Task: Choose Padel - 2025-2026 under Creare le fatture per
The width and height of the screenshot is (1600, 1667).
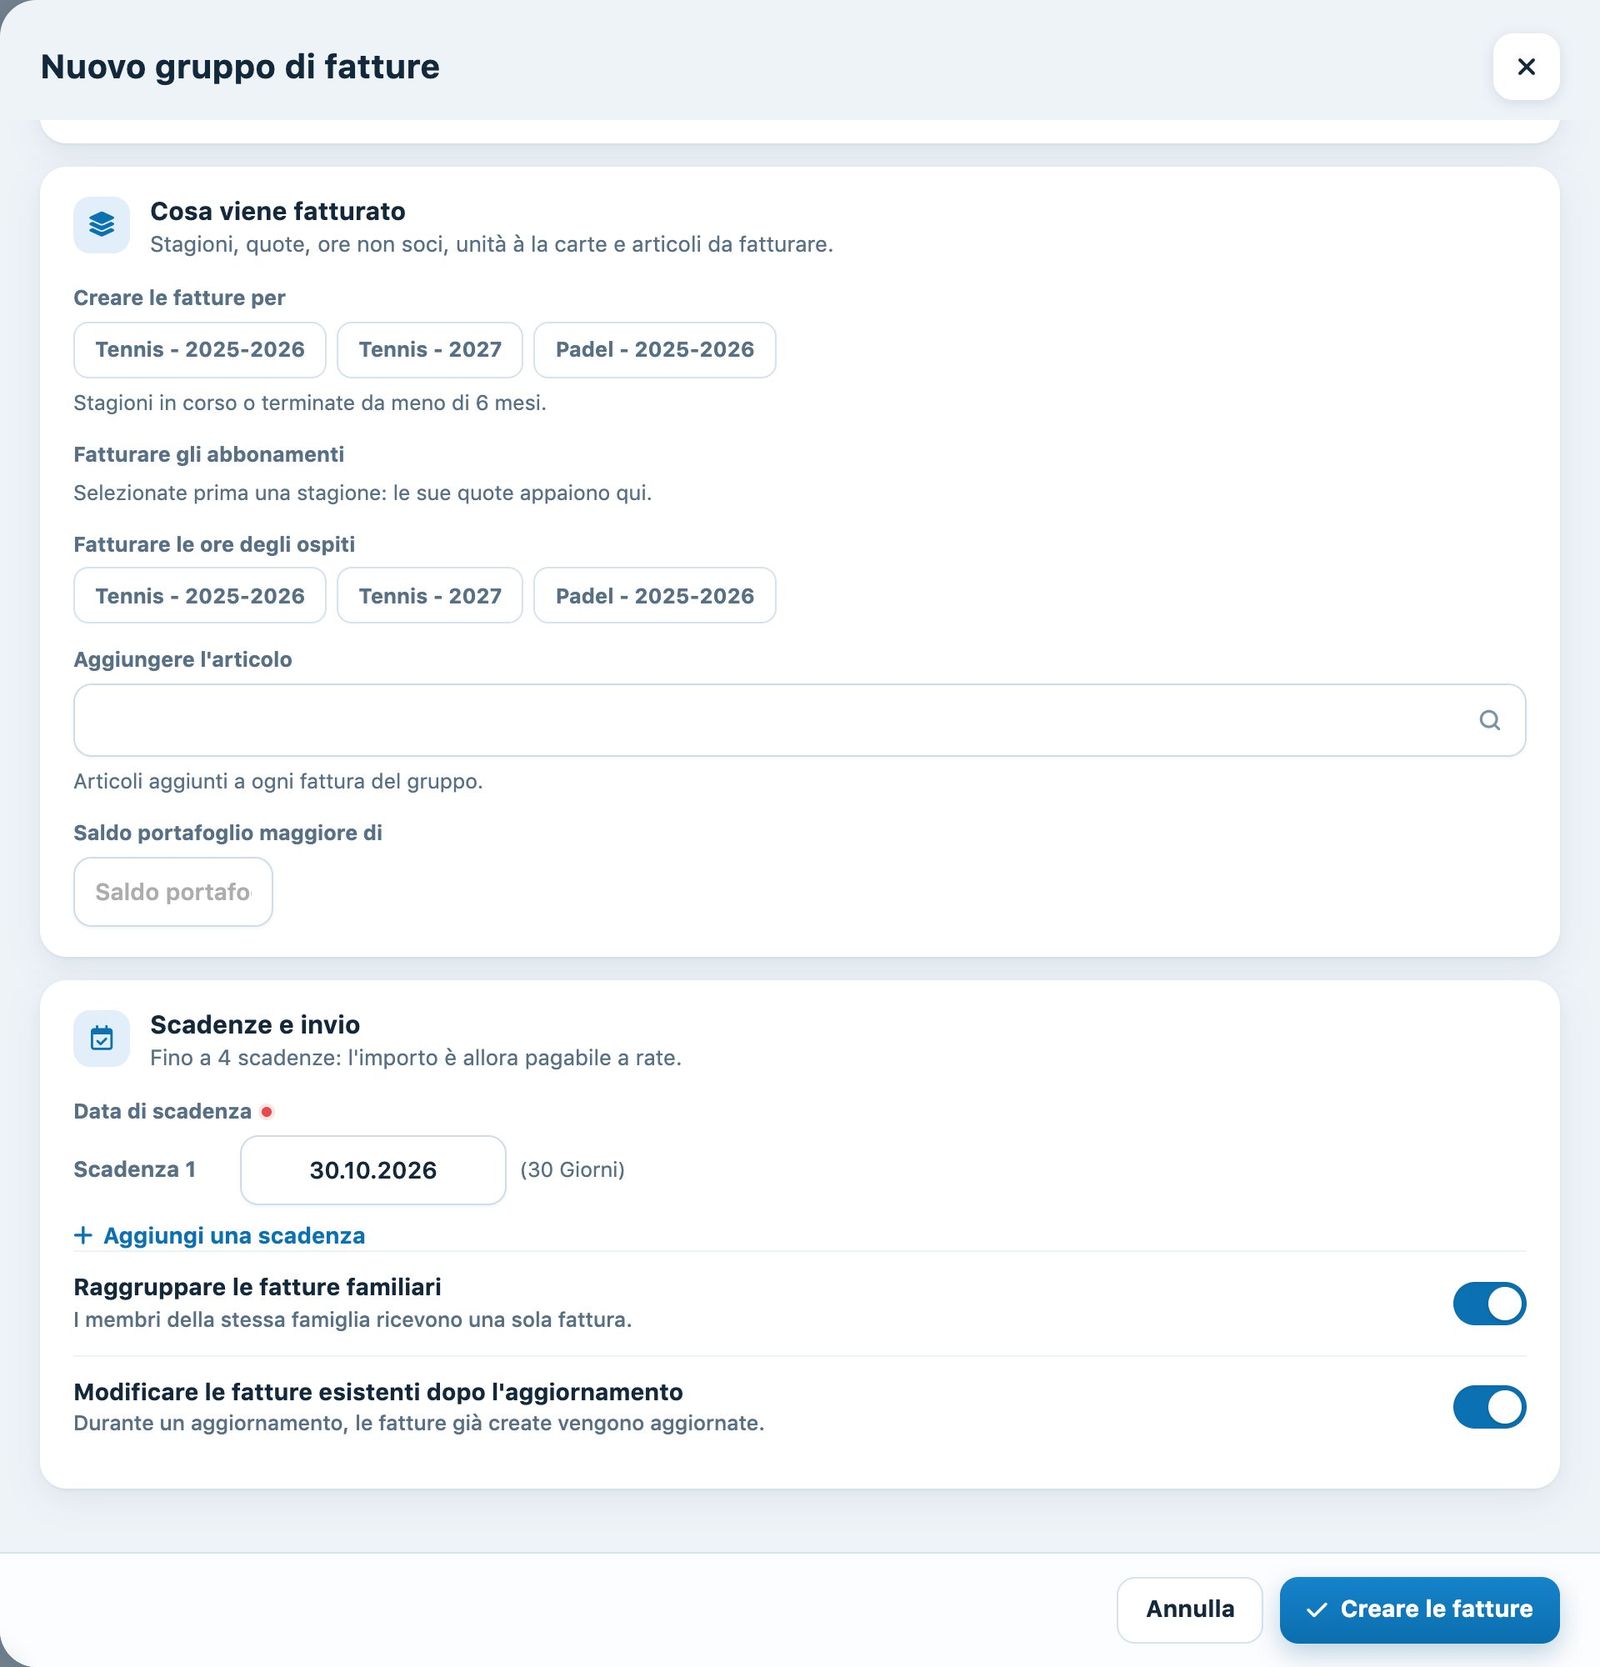Action: coord(655,350)
